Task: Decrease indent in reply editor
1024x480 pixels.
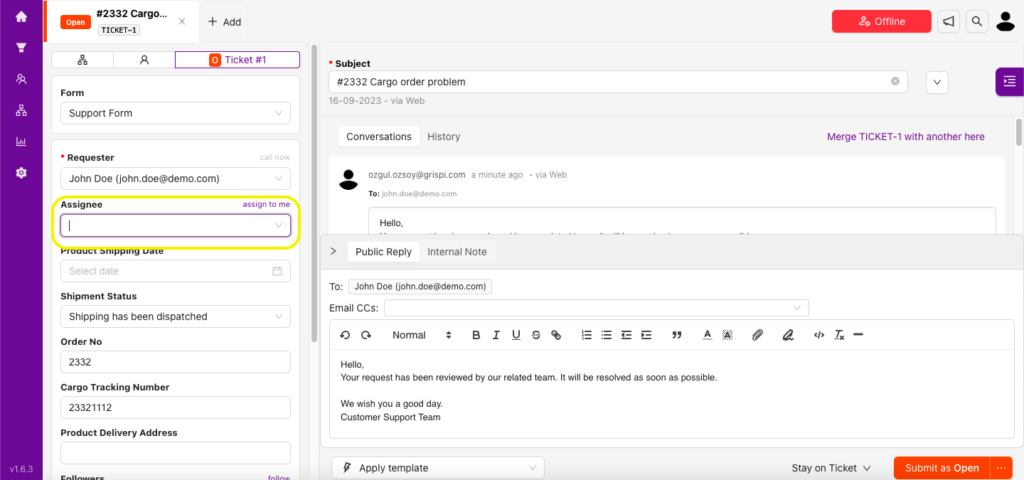Action: coord(626,335)
